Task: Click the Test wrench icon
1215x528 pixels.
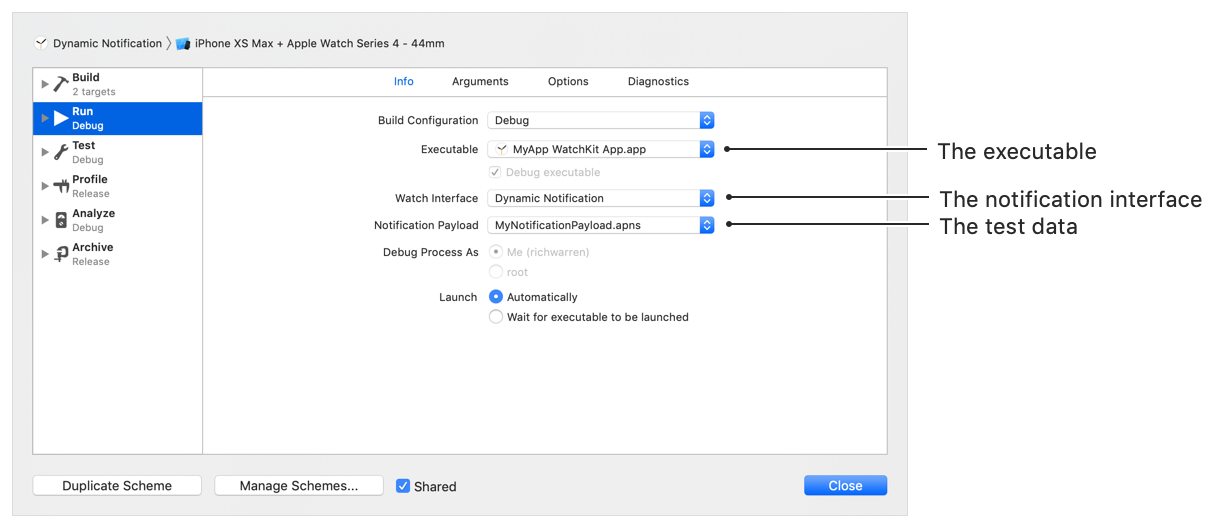Action: (61, 152)
